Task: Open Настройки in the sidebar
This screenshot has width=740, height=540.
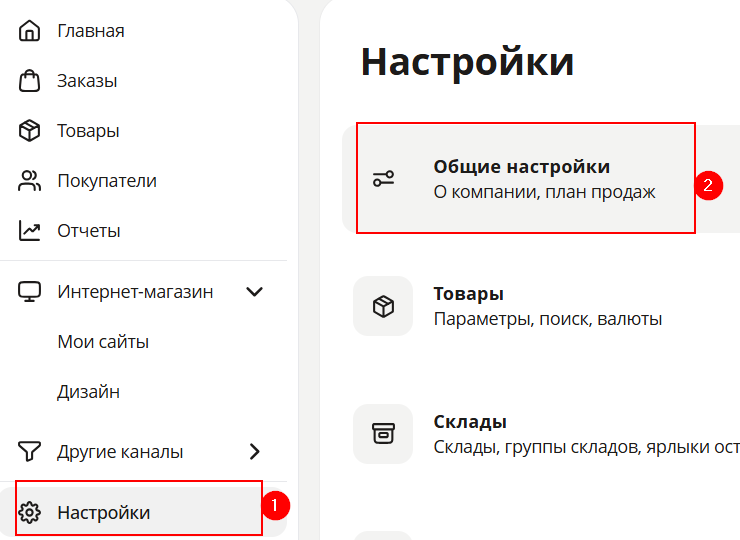Action: pyautogui.click(x=103, y=513)
